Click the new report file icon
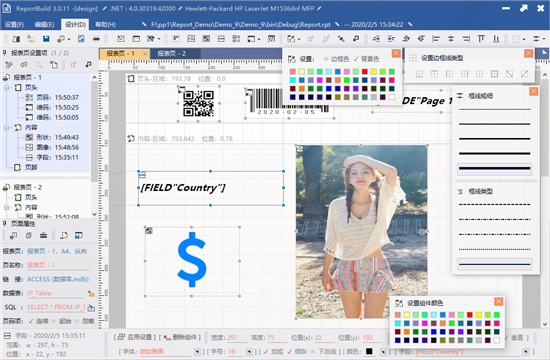Viewport: 550px width, 360px height. 16,39
